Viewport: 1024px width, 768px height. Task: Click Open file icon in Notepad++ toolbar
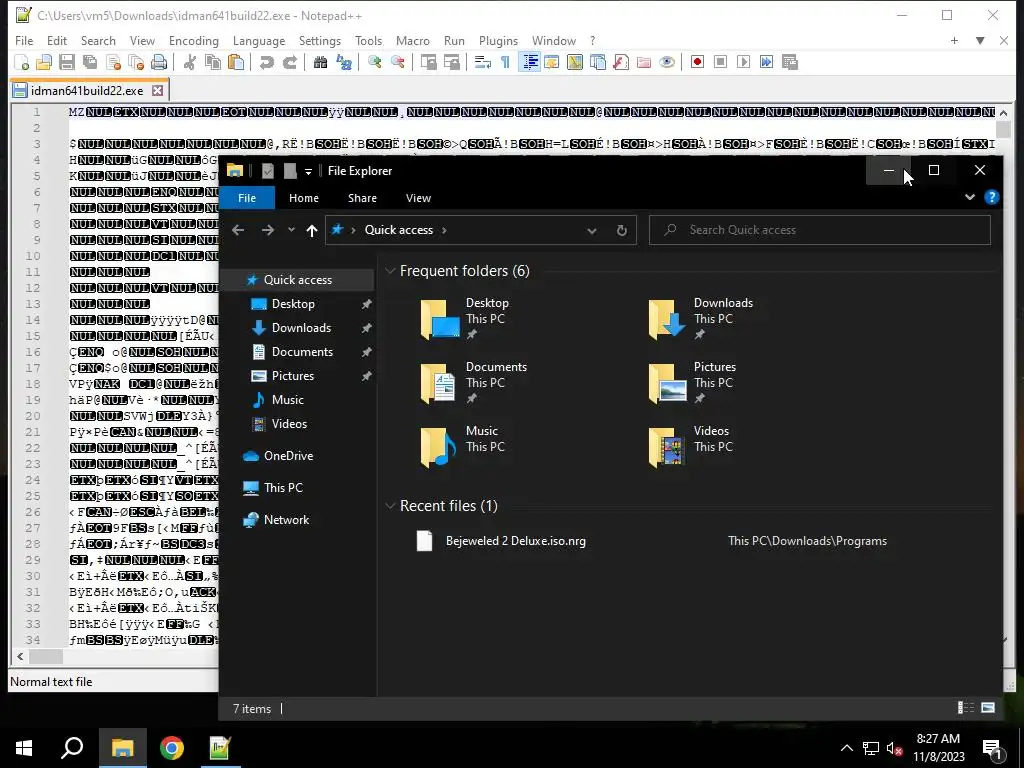[44, 62]
